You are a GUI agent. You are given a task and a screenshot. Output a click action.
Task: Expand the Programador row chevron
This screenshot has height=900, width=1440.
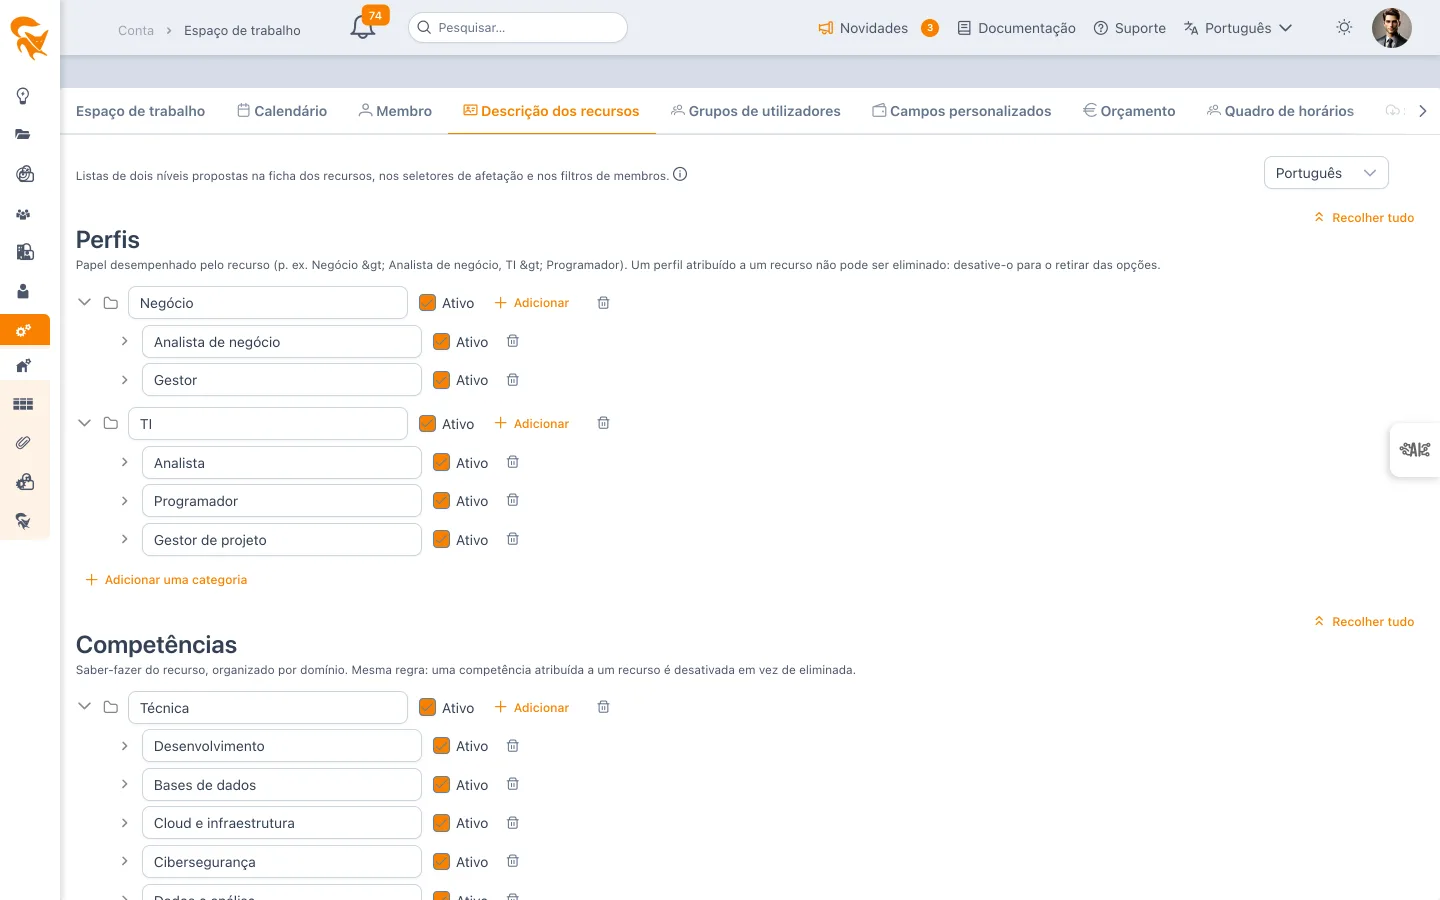point(124,501)
